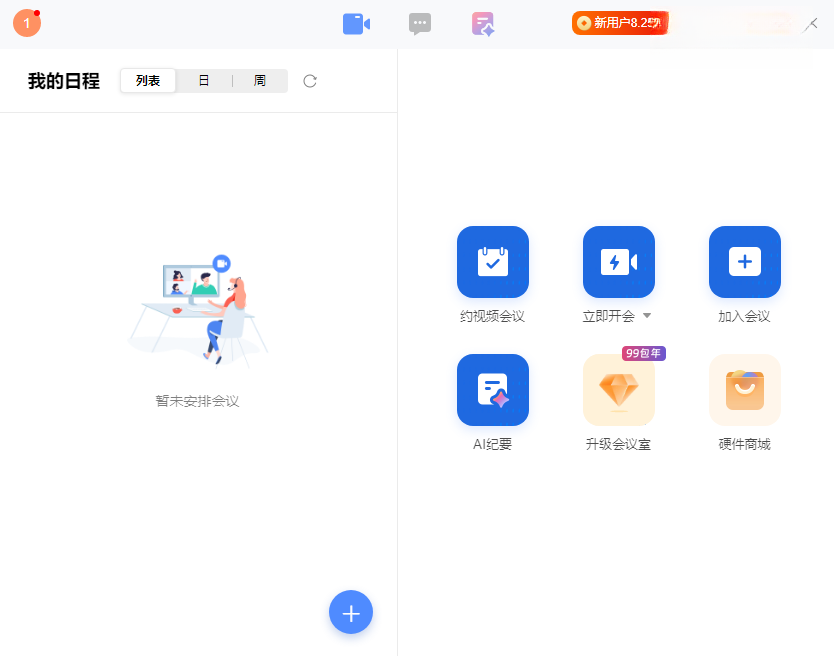Open the chat messages icon
This screenshot has width=834, height=656.
pos(420,24)
